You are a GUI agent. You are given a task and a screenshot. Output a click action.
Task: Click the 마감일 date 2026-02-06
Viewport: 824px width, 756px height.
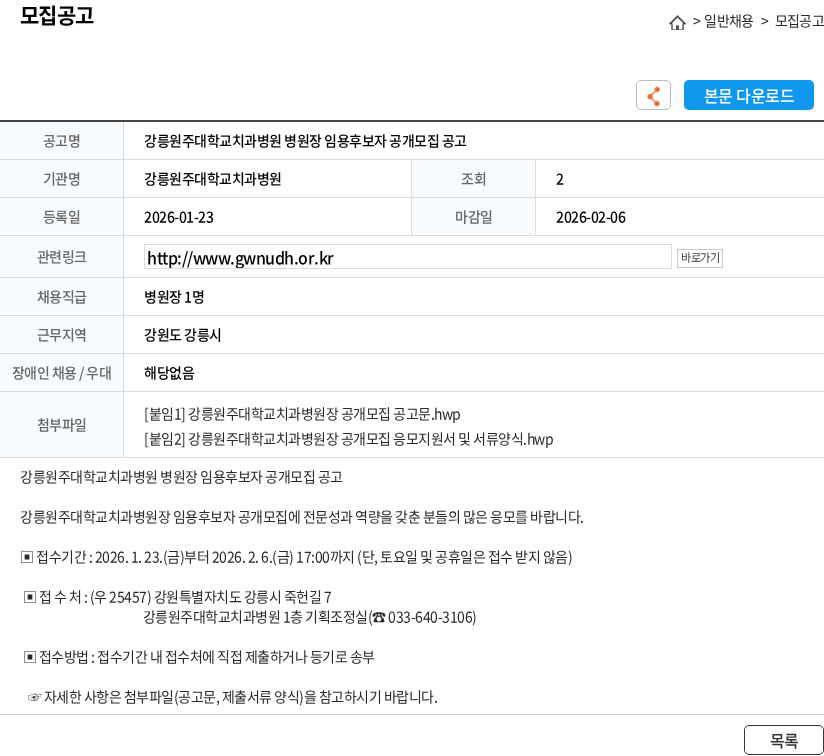[591, 218]
